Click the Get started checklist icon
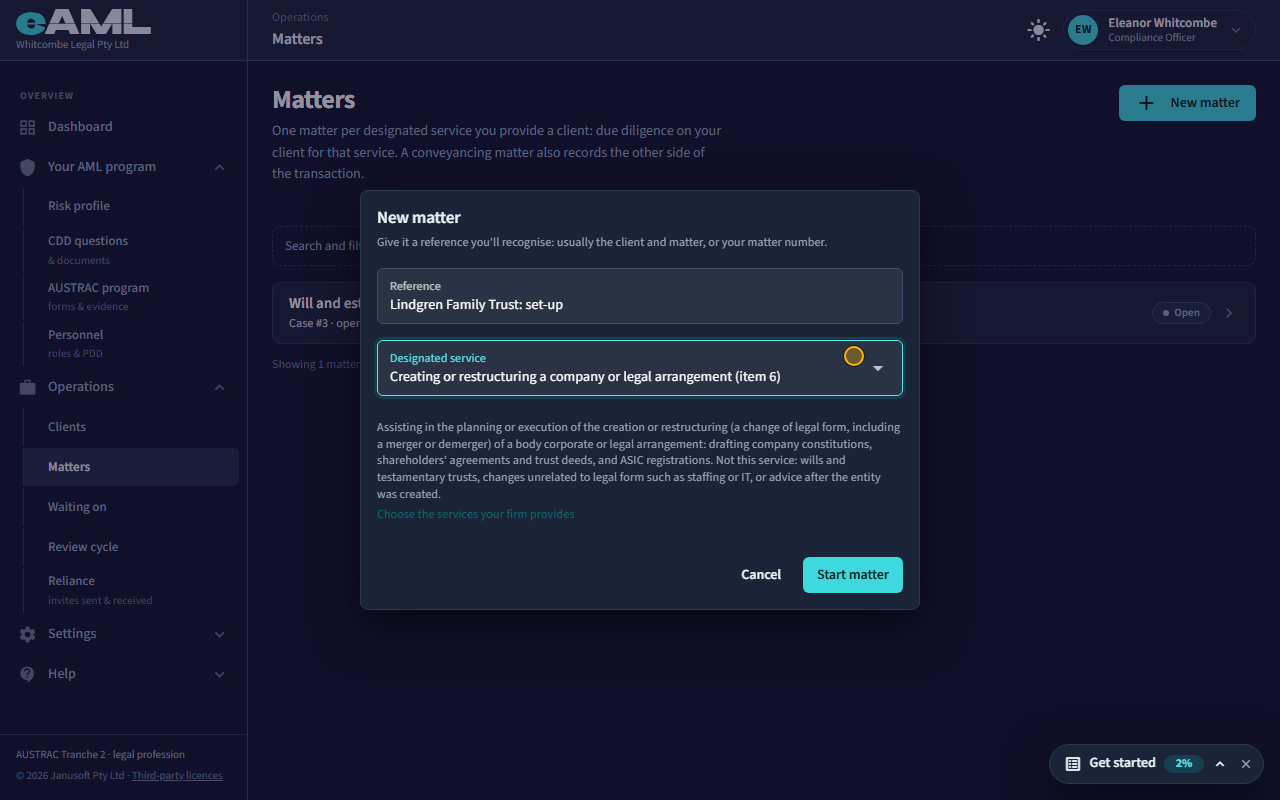Viewport: 1280px width, 800px height. 1073,763
